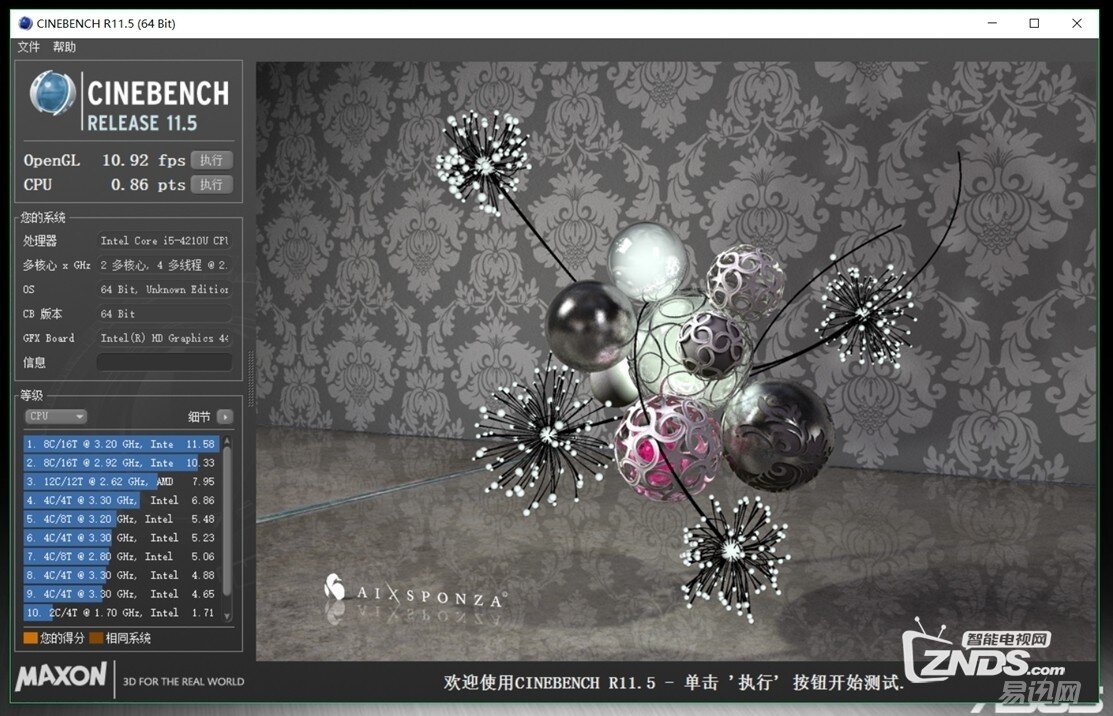
Task: Click into the 信息 input field
Action: point(164,363)
